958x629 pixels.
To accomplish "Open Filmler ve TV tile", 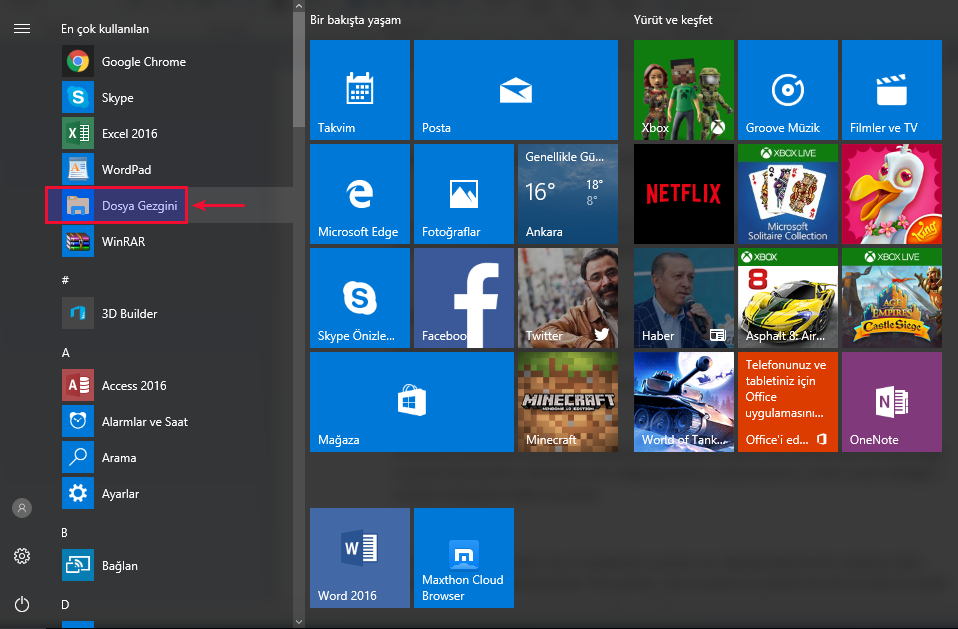I will pyautogui.click(x=891, y=90).
